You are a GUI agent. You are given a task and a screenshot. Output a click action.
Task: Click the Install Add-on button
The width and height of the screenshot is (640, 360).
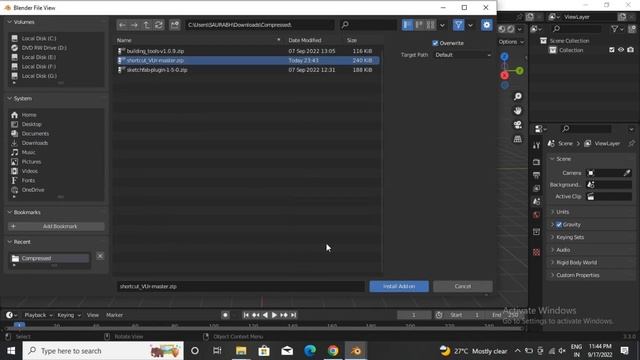pyautogui.click(x=399, y=286)
